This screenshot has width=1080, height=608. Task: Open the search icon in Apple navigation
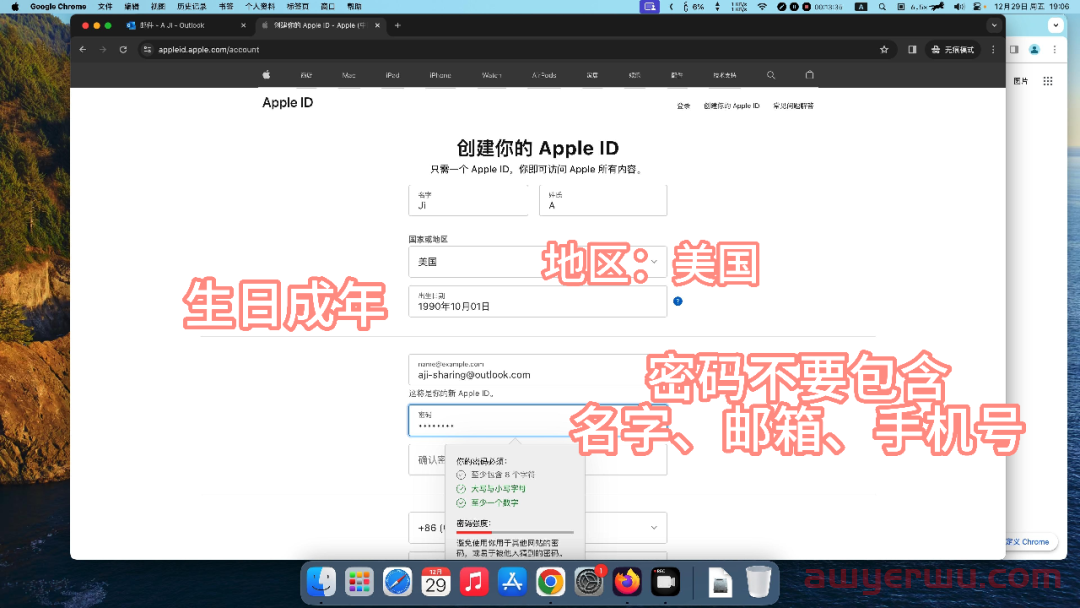771,75
